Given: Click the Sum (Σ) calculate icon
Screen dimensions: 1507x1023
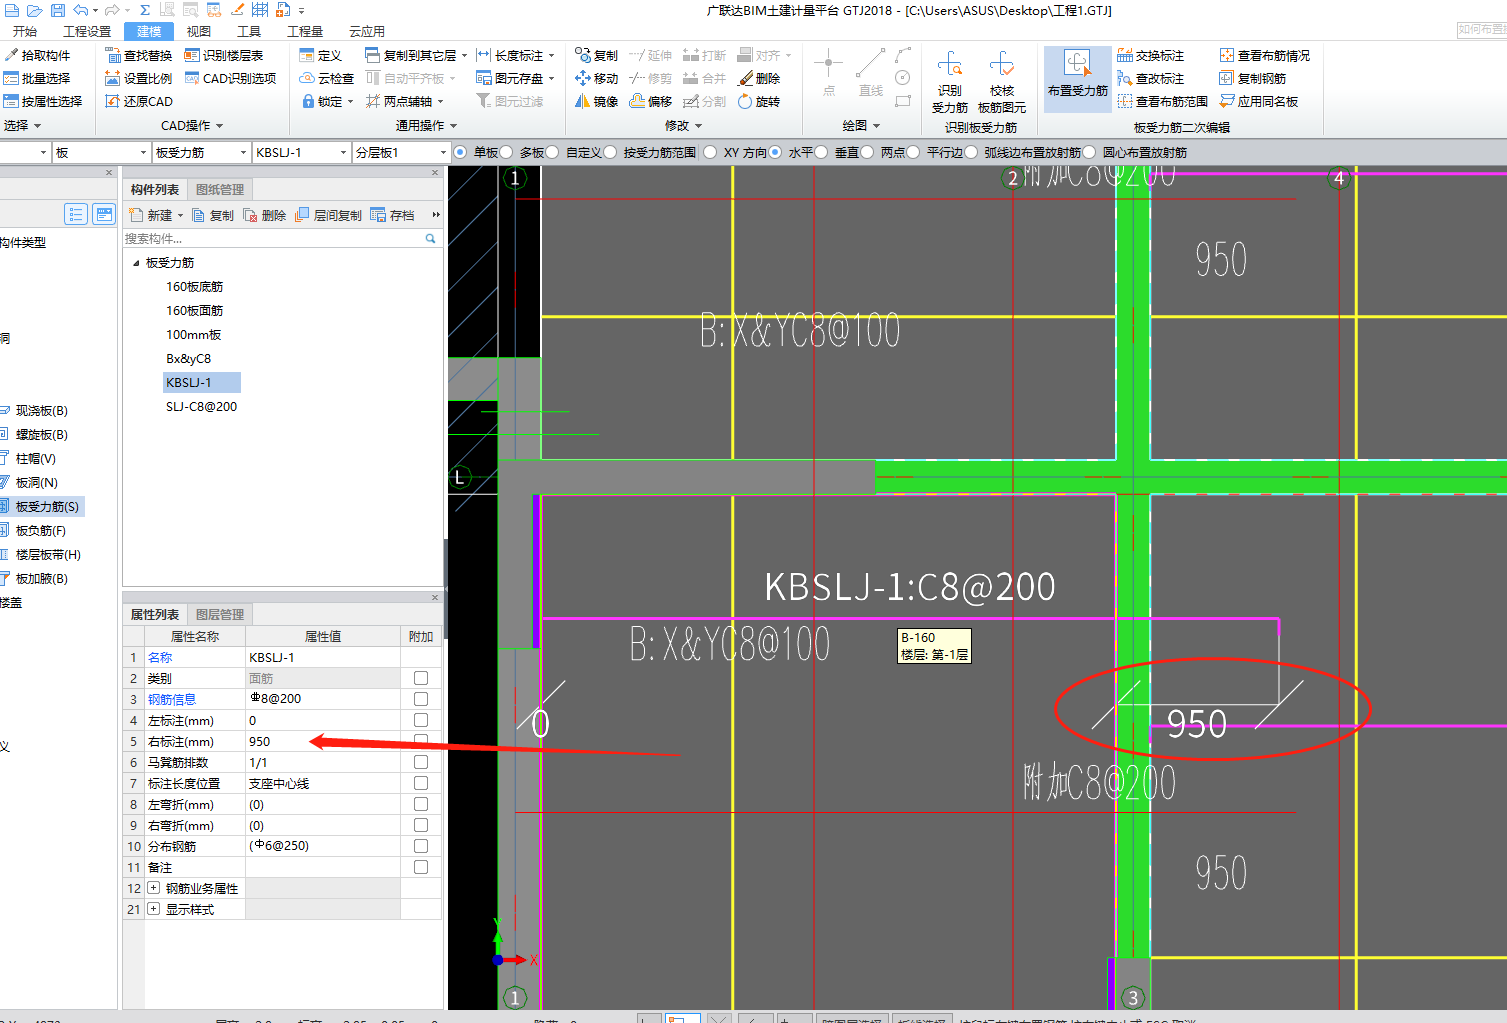Looking at the screenshot, I should pyautogui.click(x=144, y=10).
